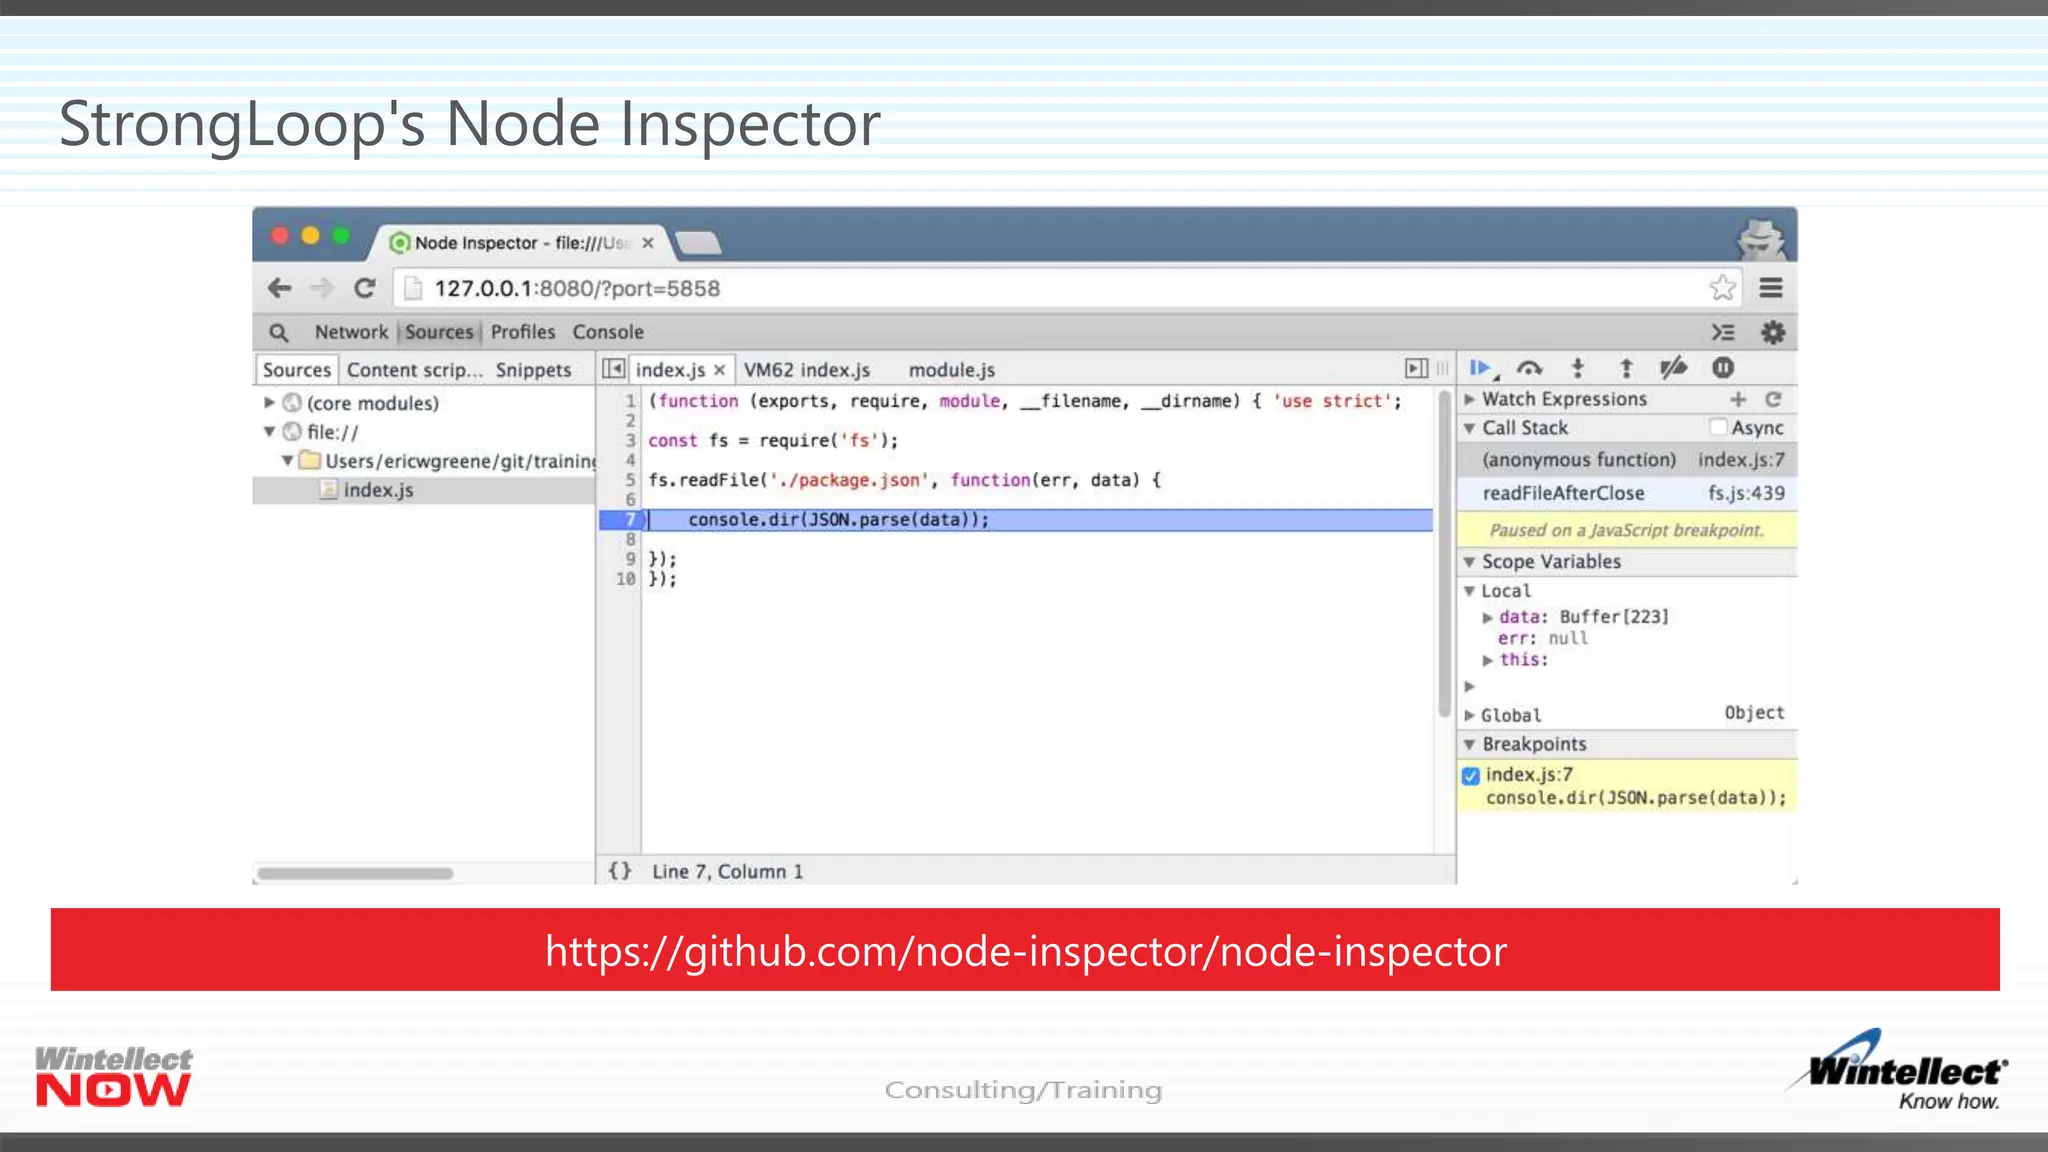Close the index.js editor tab
Viewport: 2048px width, 1152px height.
719,370
